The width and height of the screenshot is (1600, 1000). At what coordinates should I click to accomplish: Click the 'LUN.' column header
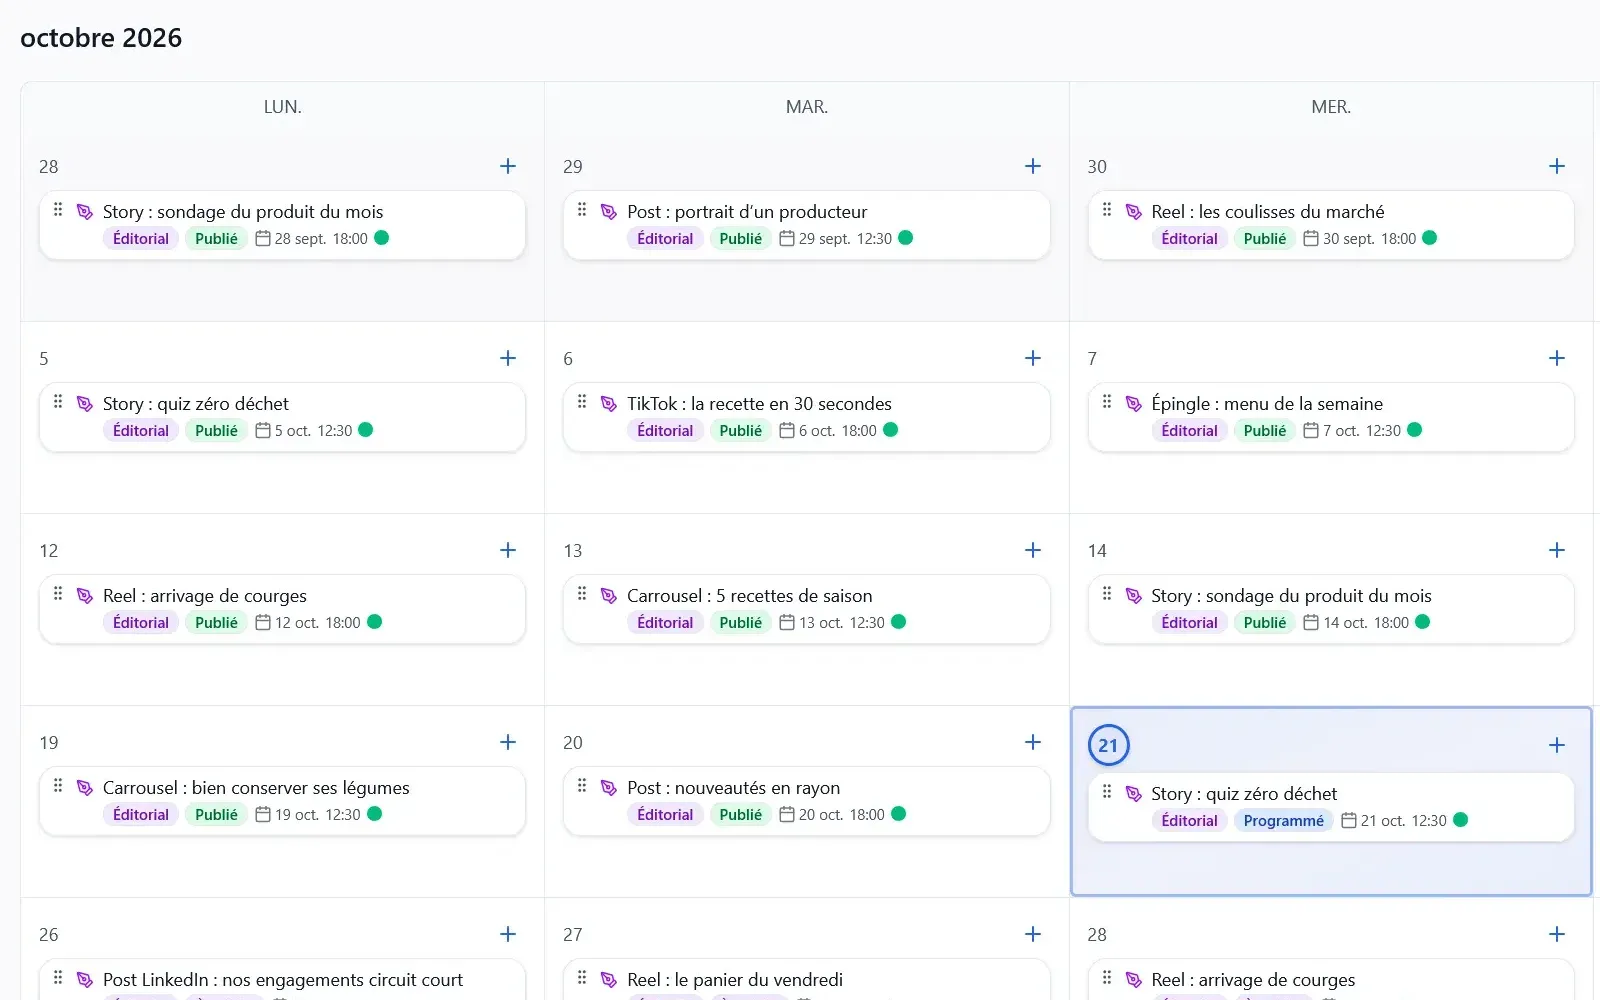pos(283,107)
